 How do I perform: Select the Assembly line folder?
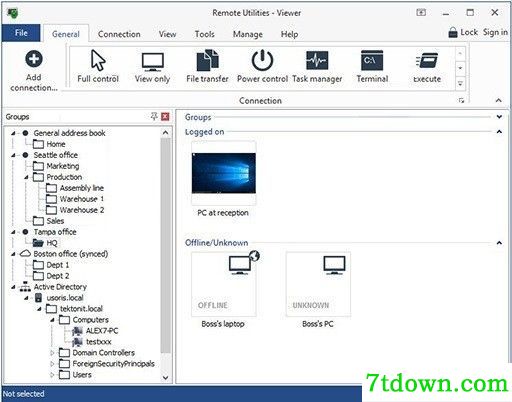pyautogui.click(x=75, y=188)
